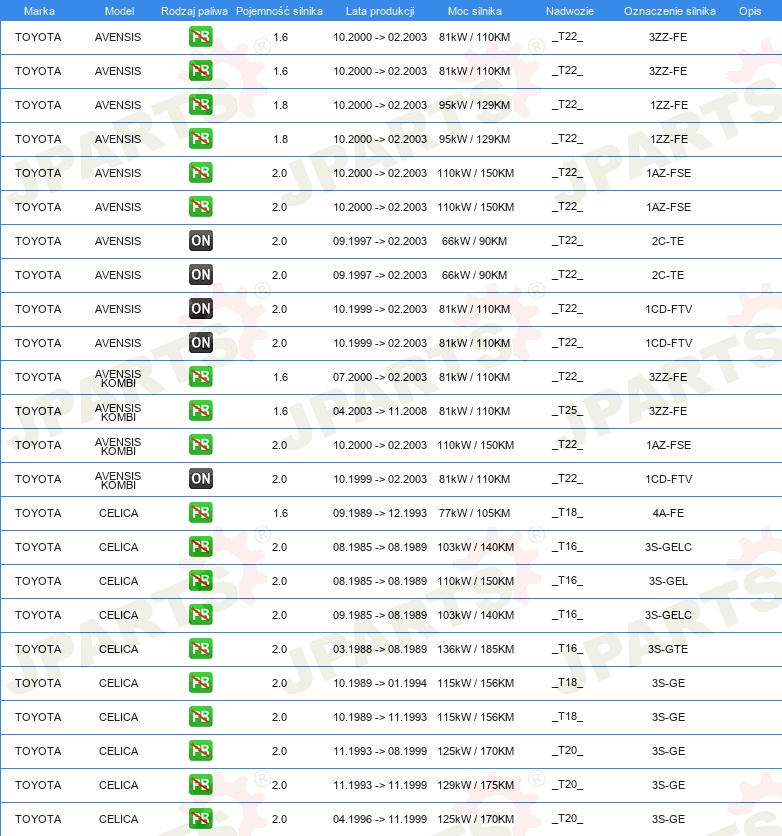Click the PB icon in the Celica 11.1993 -> 08.1999 row

point(200,751)
